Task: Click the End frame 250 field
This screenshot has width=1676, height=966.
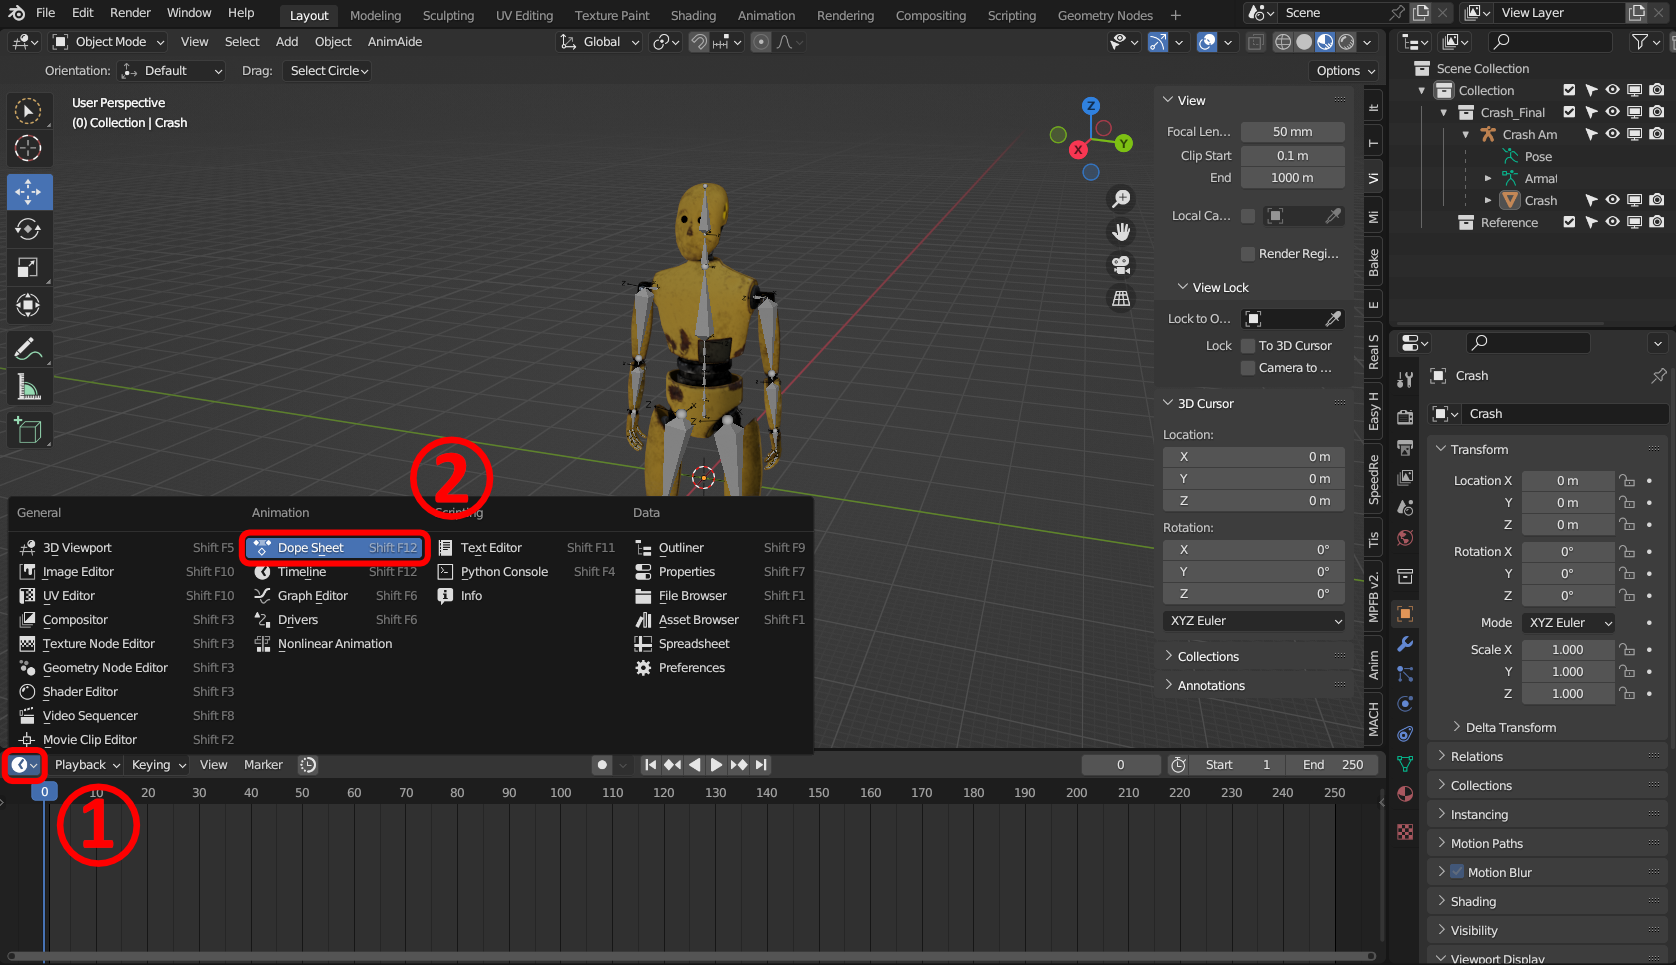Action: (x=1333, y=765)
